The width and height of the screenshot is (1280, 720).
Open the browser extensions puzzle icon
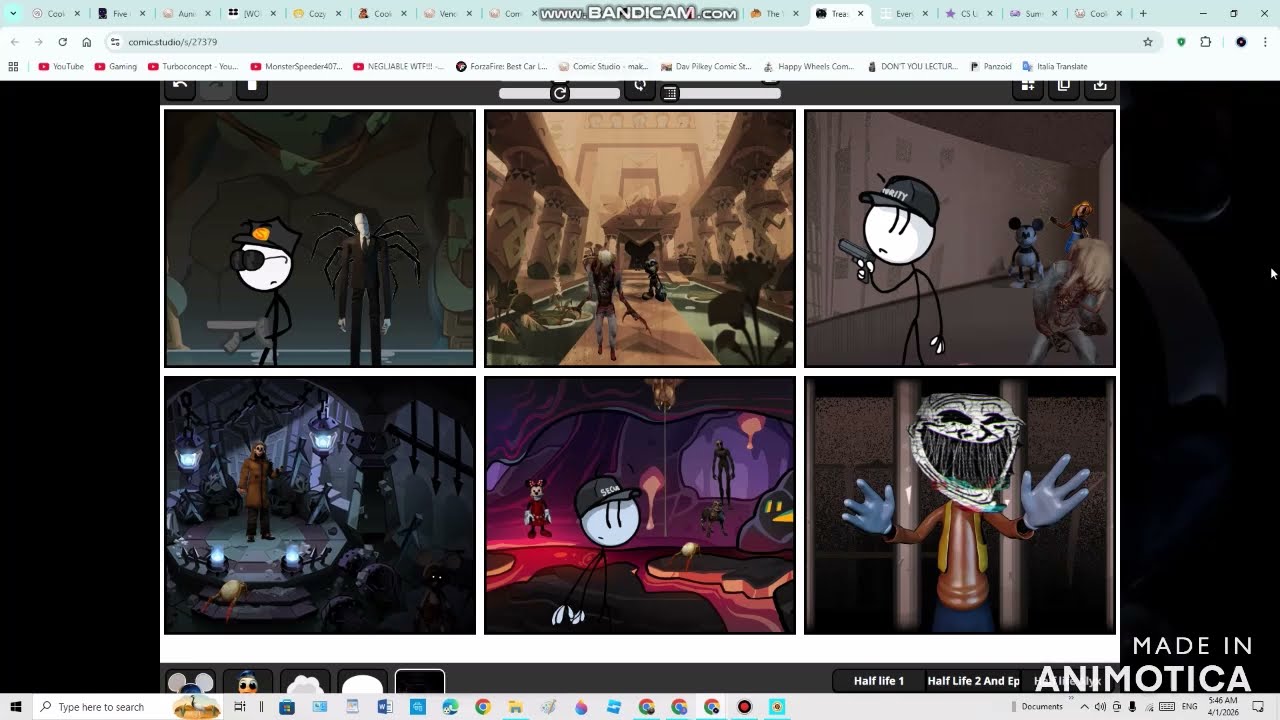[x=1205, y=42]
